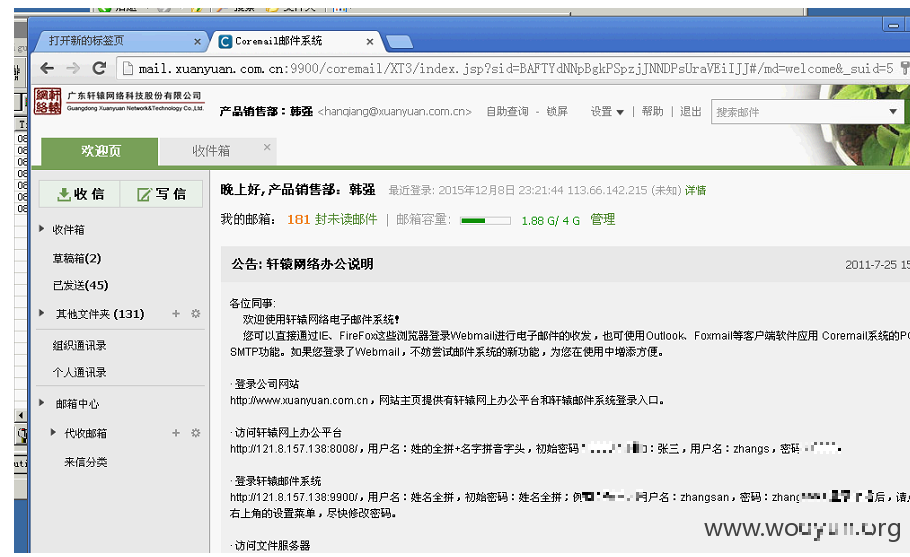Screen dimensions: 910x557
Task: Expand the 代收邮箱 section arrow
Action: [x=53, y=432]
